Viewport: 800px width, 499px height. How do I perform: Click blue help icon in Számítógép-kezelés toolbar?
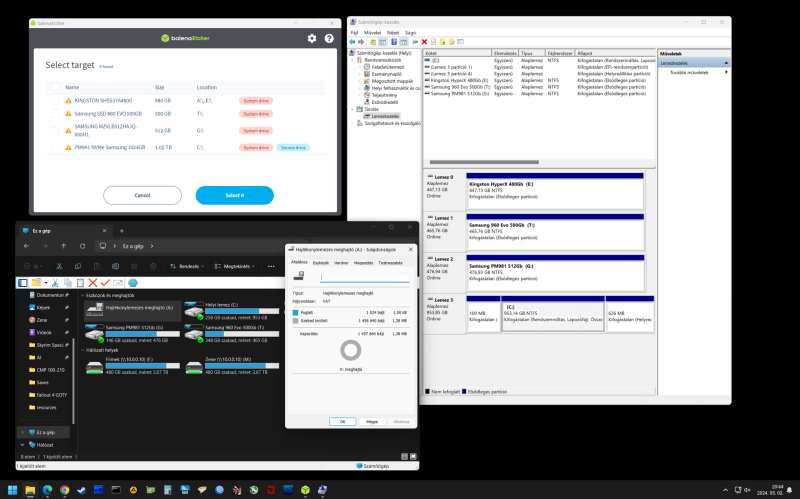[394, 42]
